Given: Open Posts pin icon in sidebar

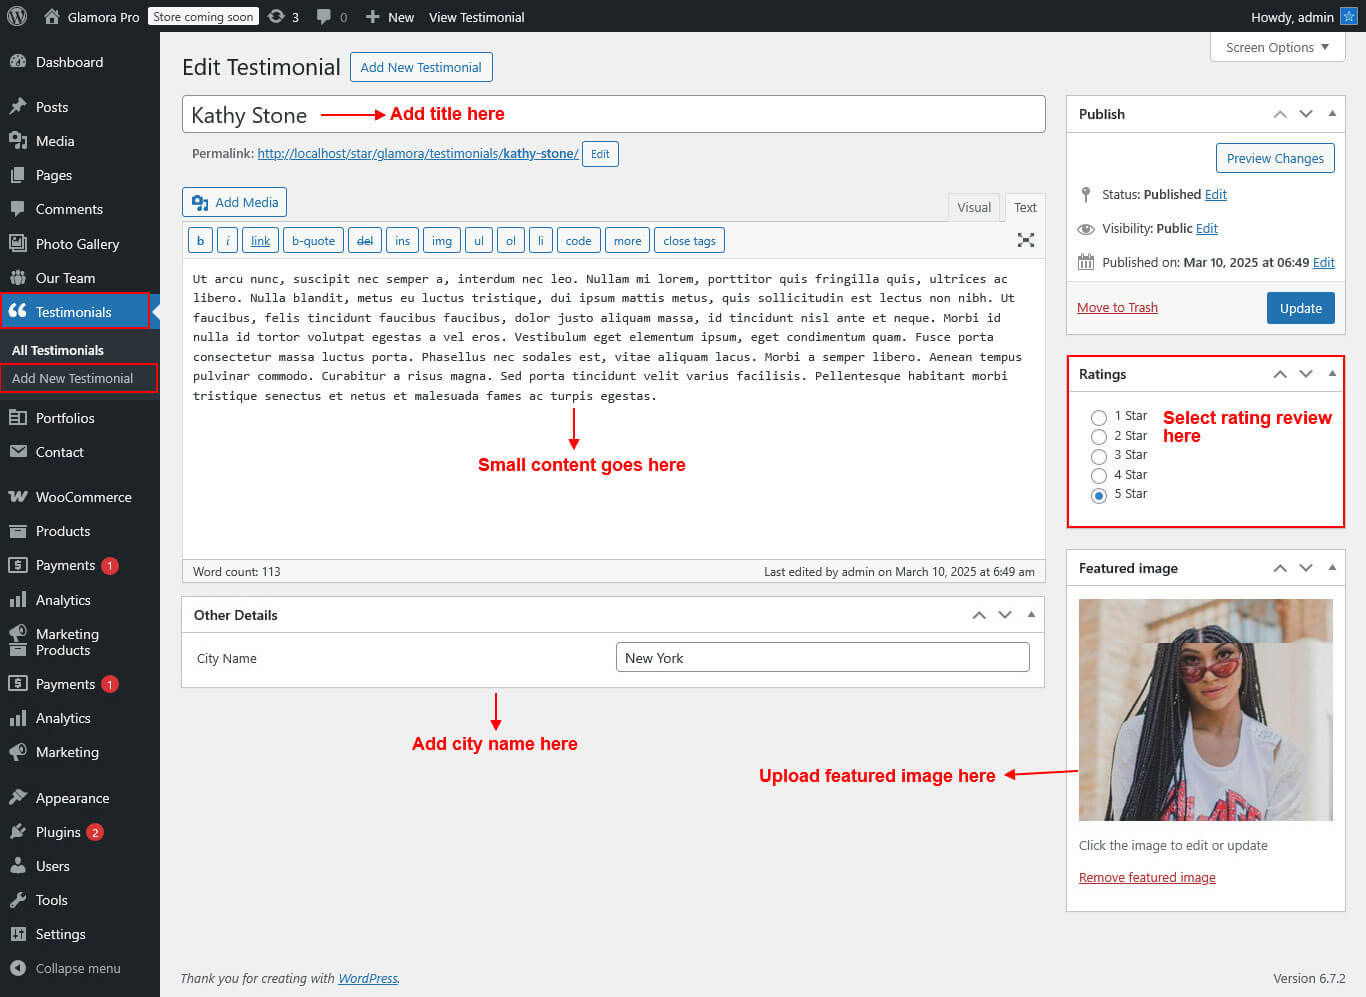Looking at the screenshot, I should (17, 106).
